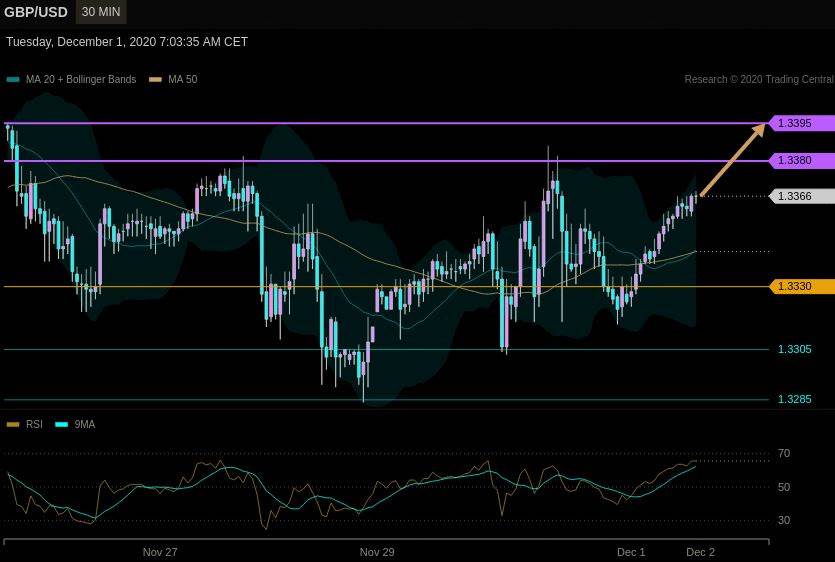
Task: Select the 30 MIN timeframe tab
Action: [101, 12]
